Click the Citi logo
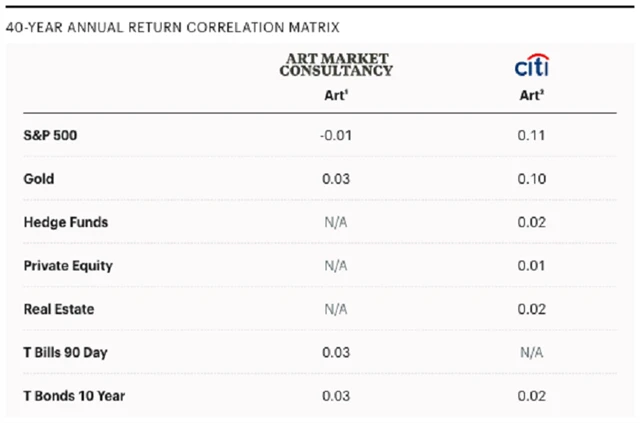This screenshot has width=640, height=423. pos(531,67)
